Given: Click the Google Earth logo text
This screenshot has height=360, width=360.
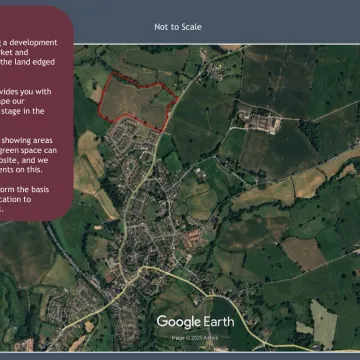Looking at the screenshot, I should [x=195, y=322].
